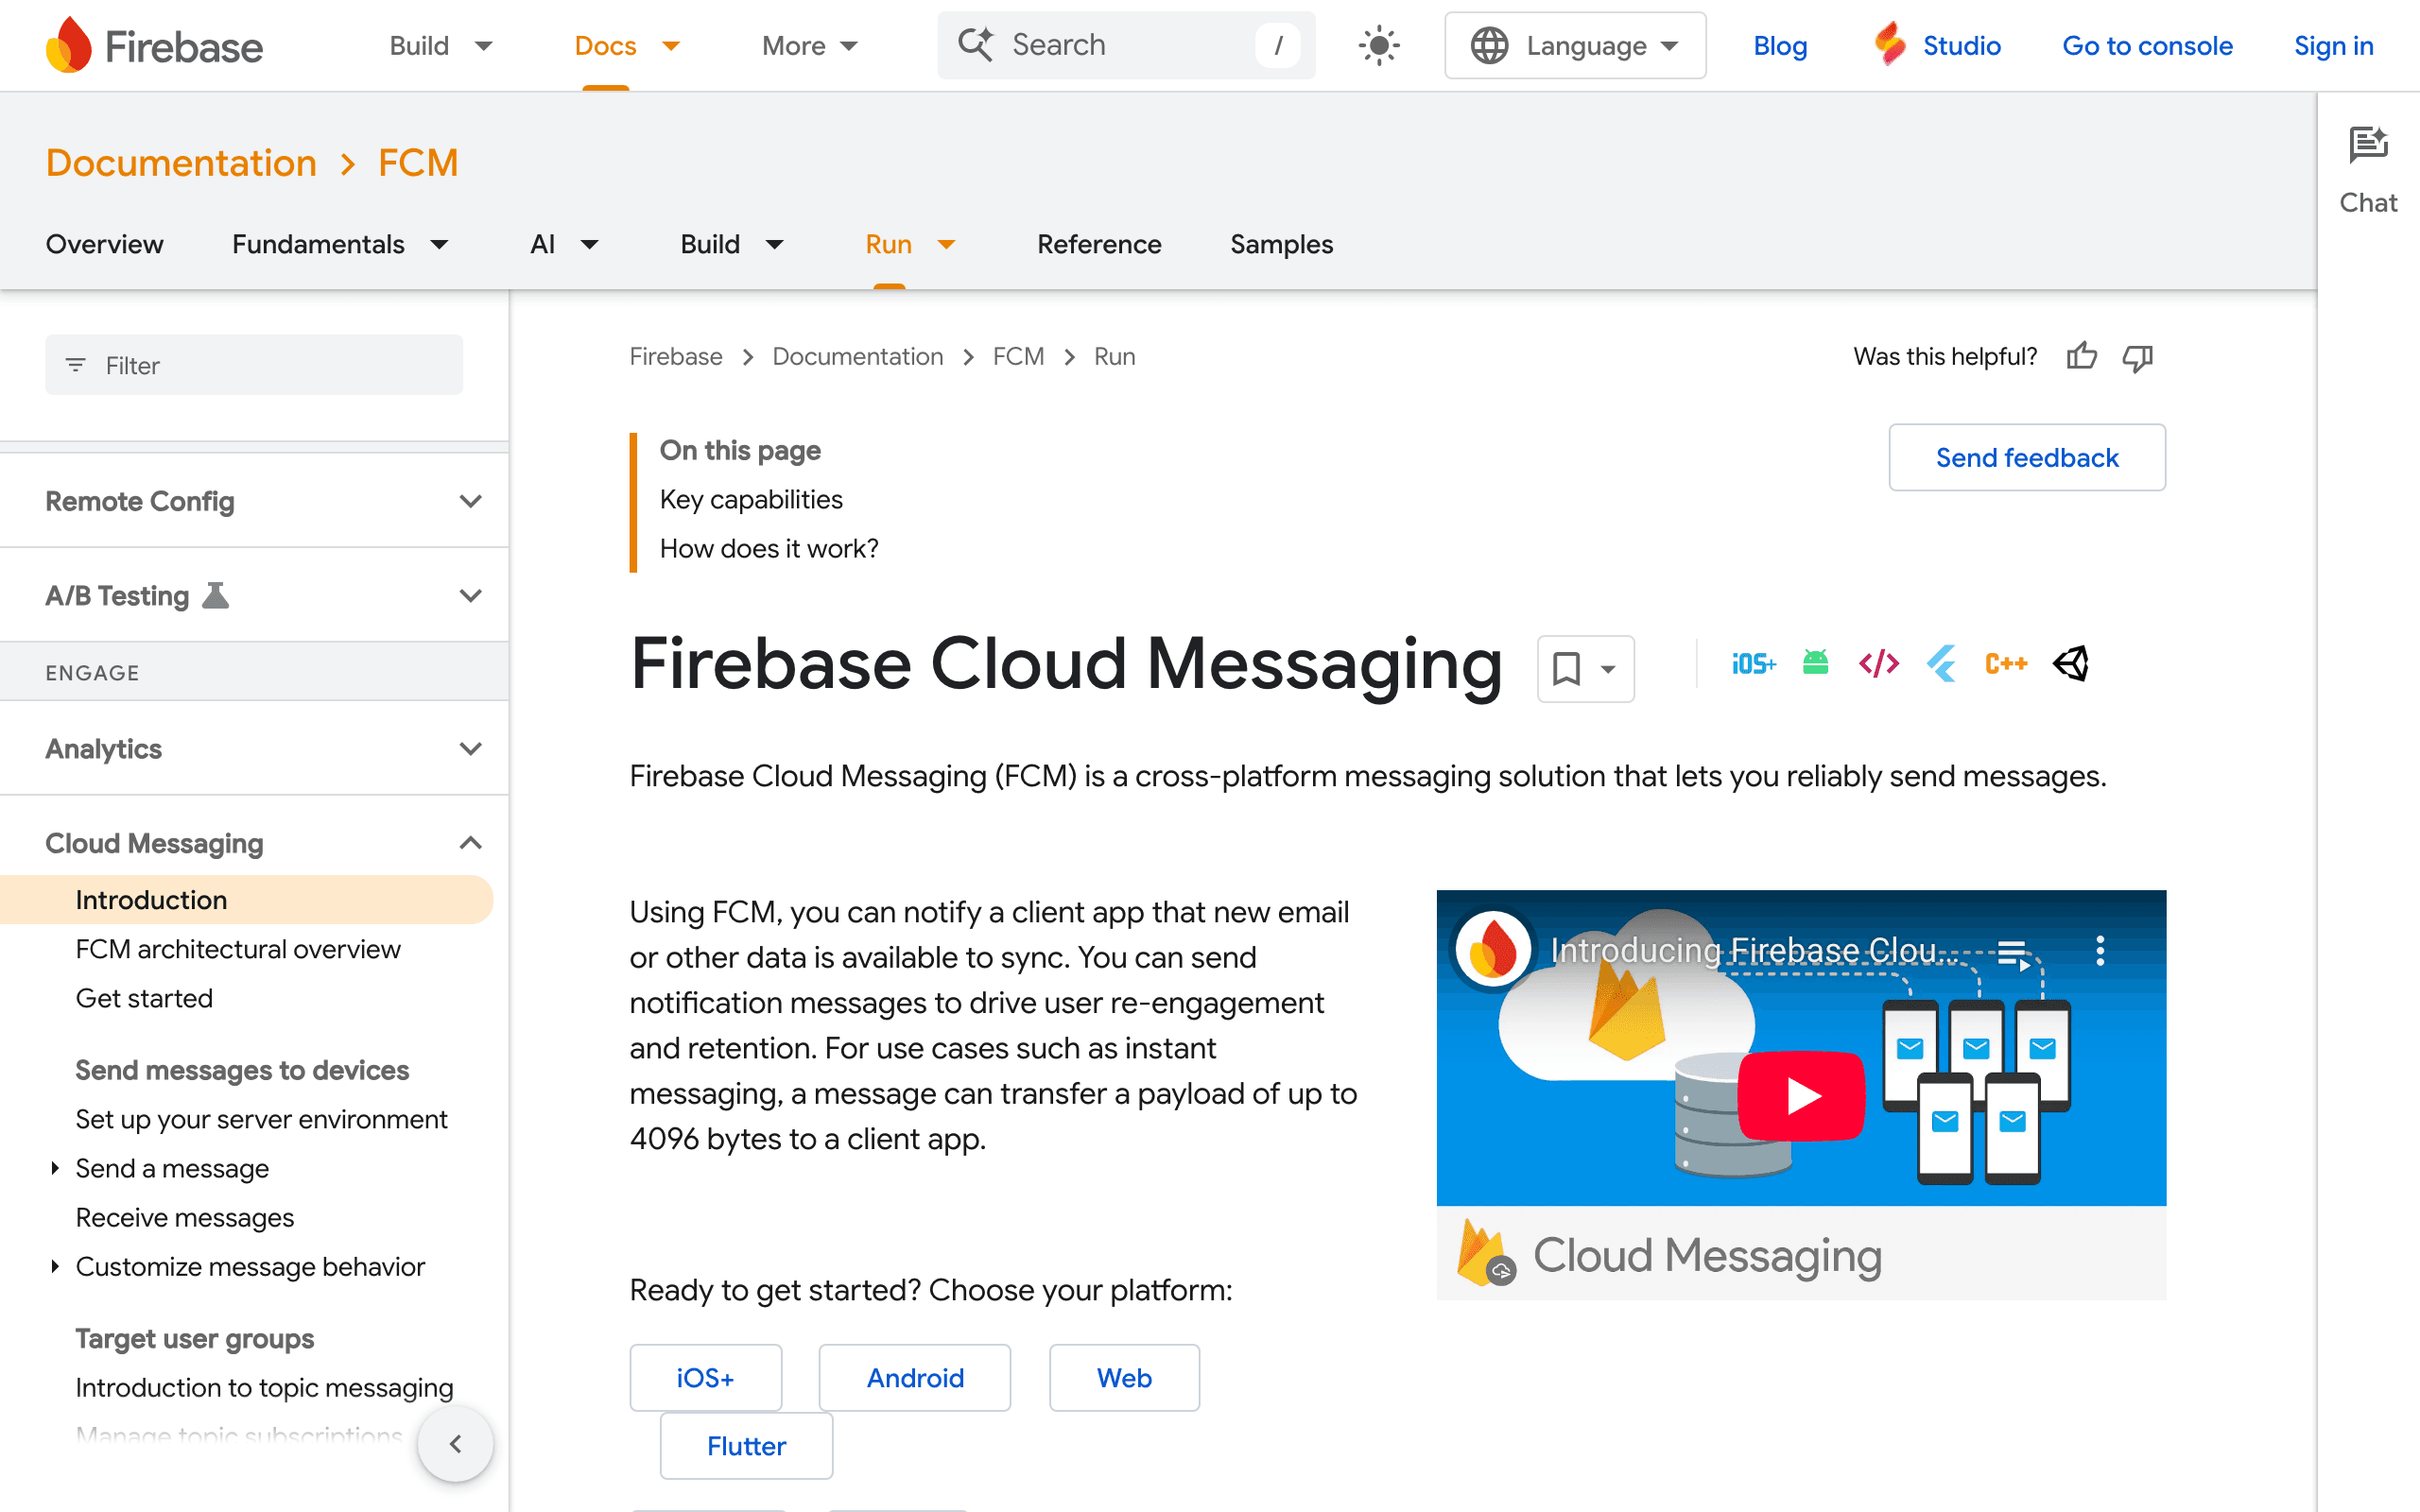Open the More menu in the header
The height and width of the screenshot is (1512, 2420).
tap(808, 45)
